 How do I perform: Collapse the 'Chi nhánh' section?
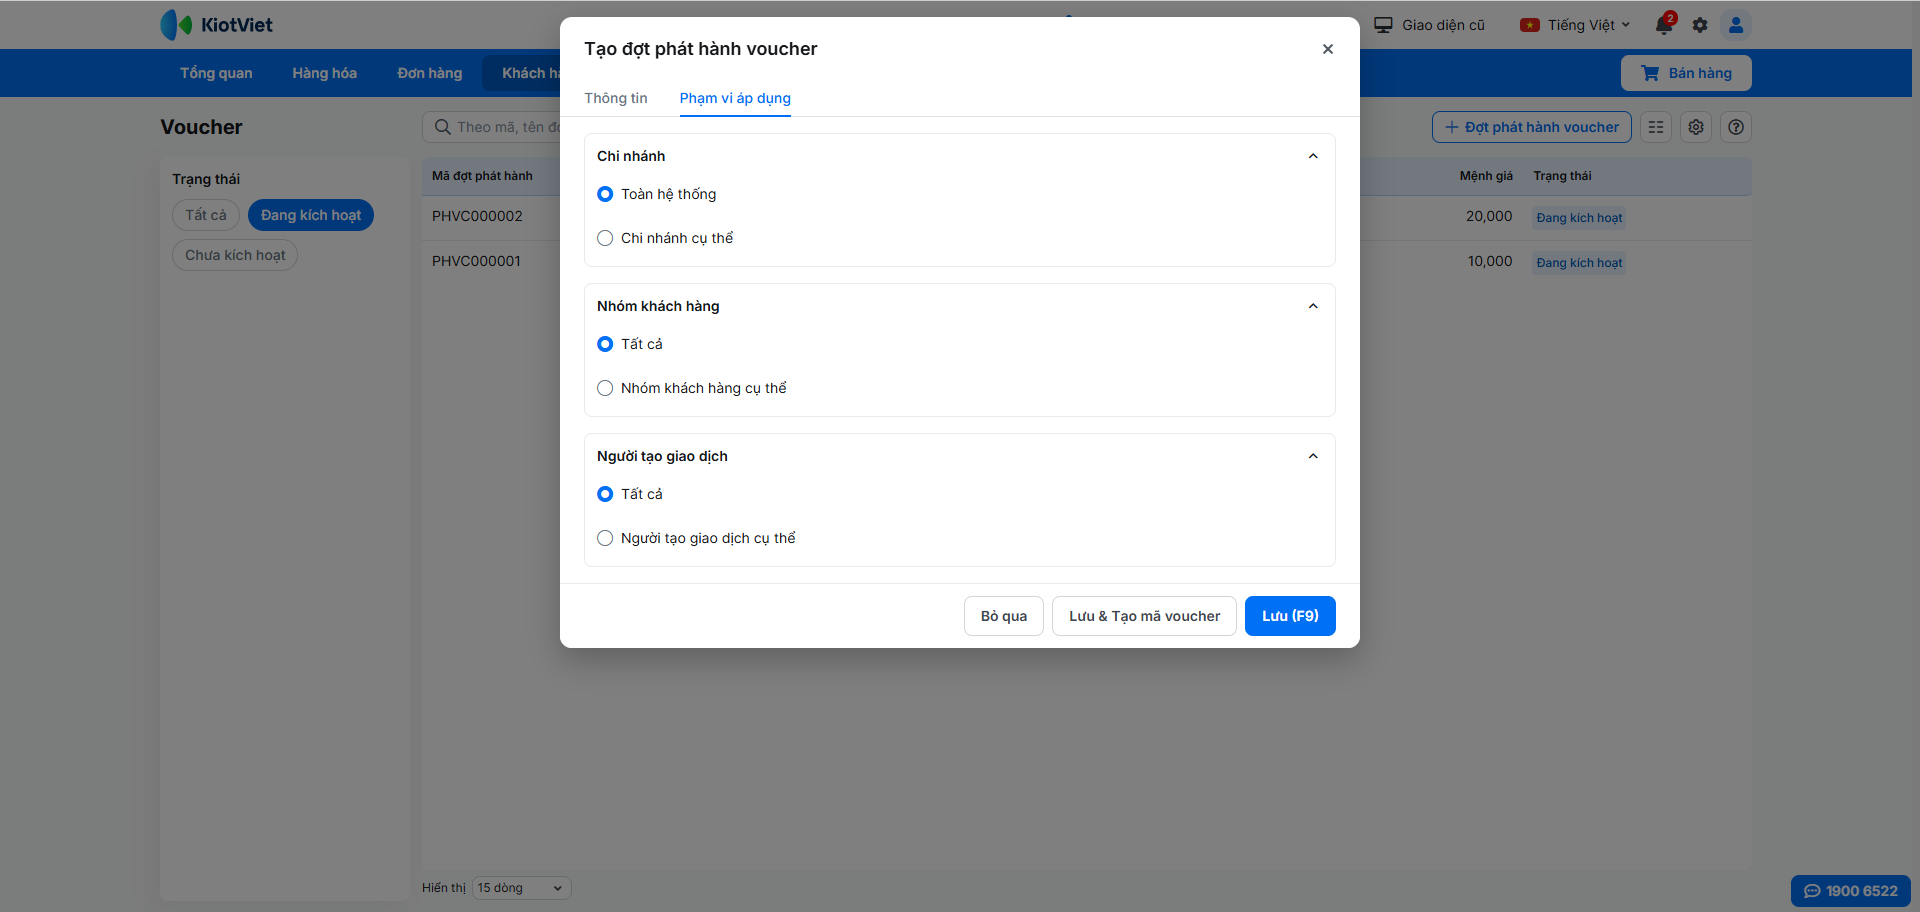[x=1313, y=156]
